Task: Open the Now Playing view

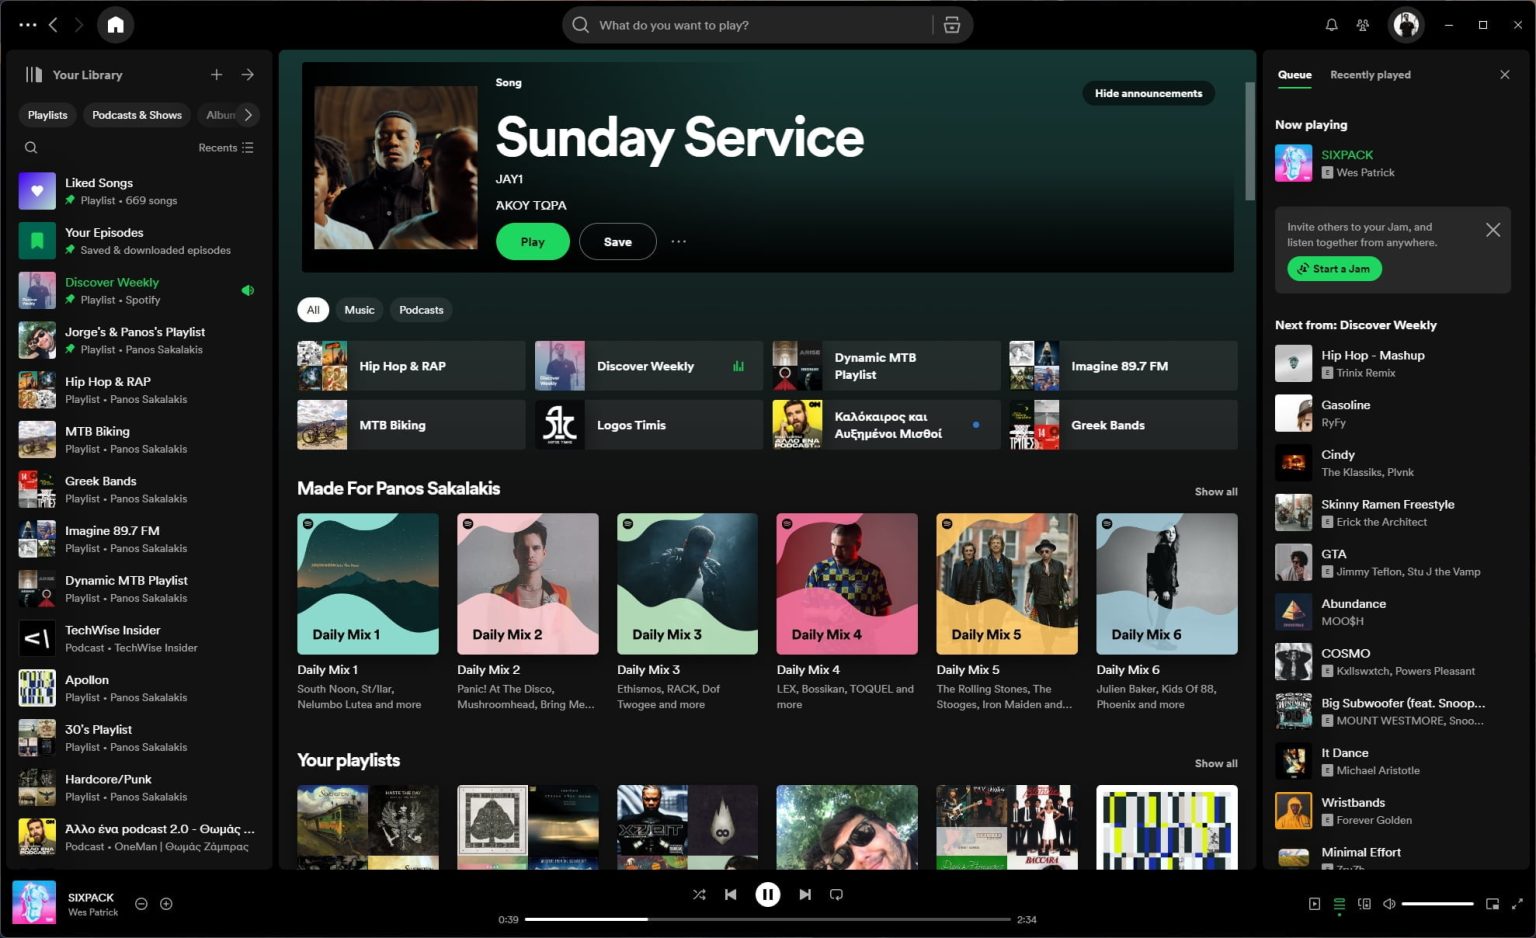Action: [1314, 903]
